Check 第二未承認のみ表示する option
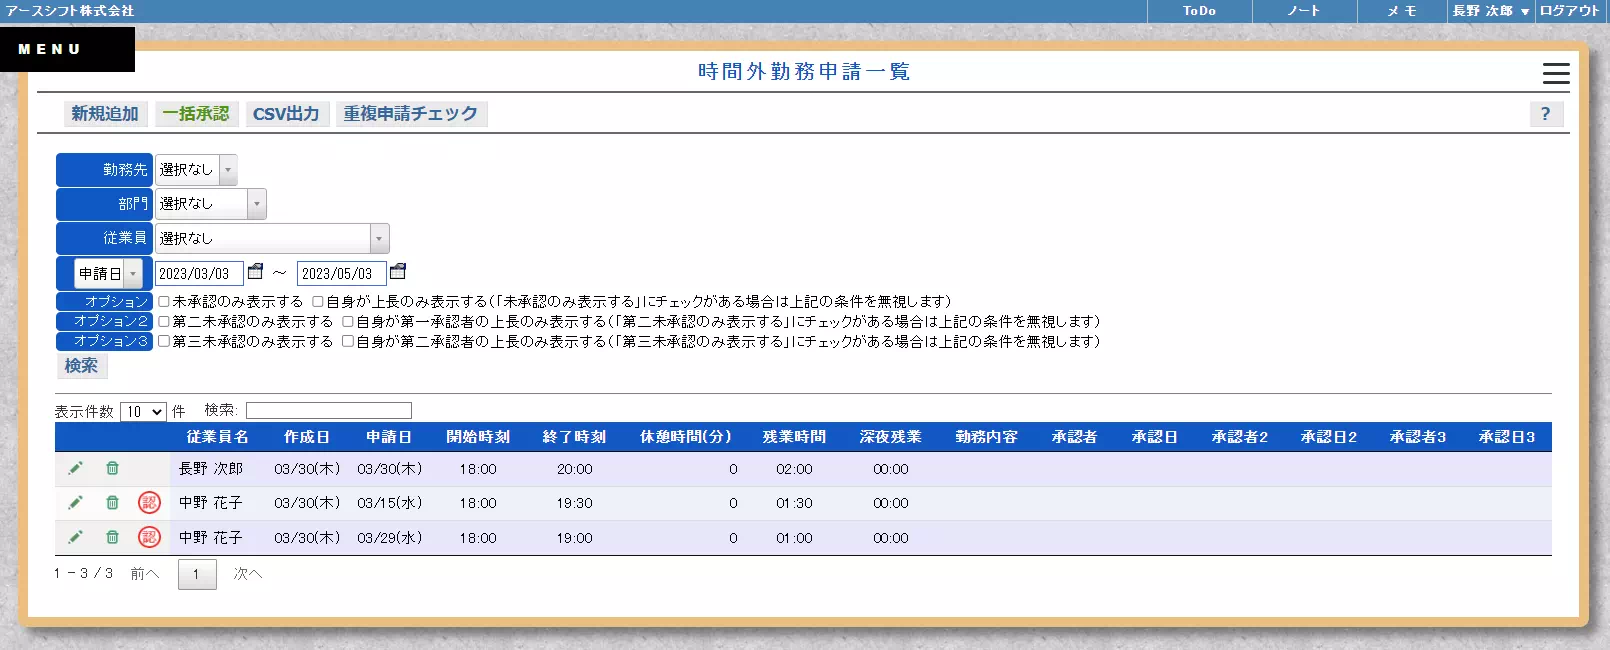1610x650 pixels. [x=164, y=322]
